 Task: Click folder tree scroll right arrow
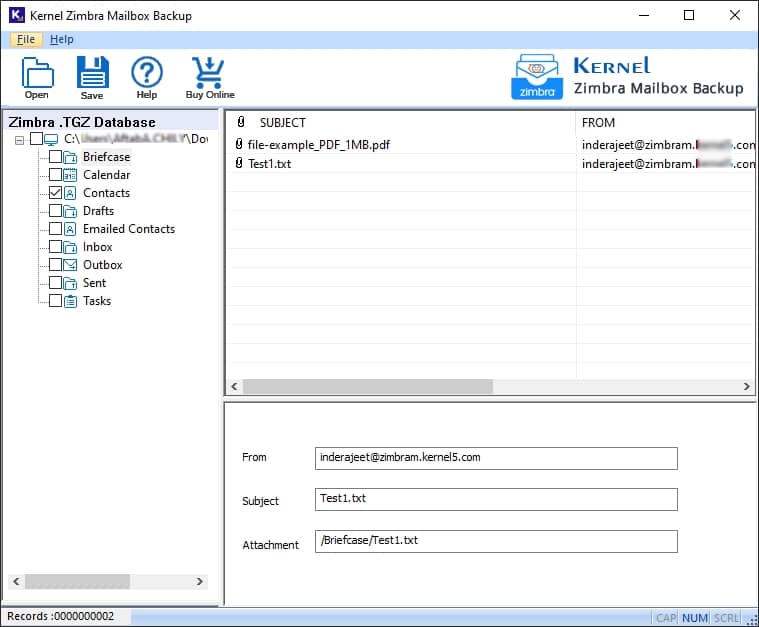(x=199, y=581)
